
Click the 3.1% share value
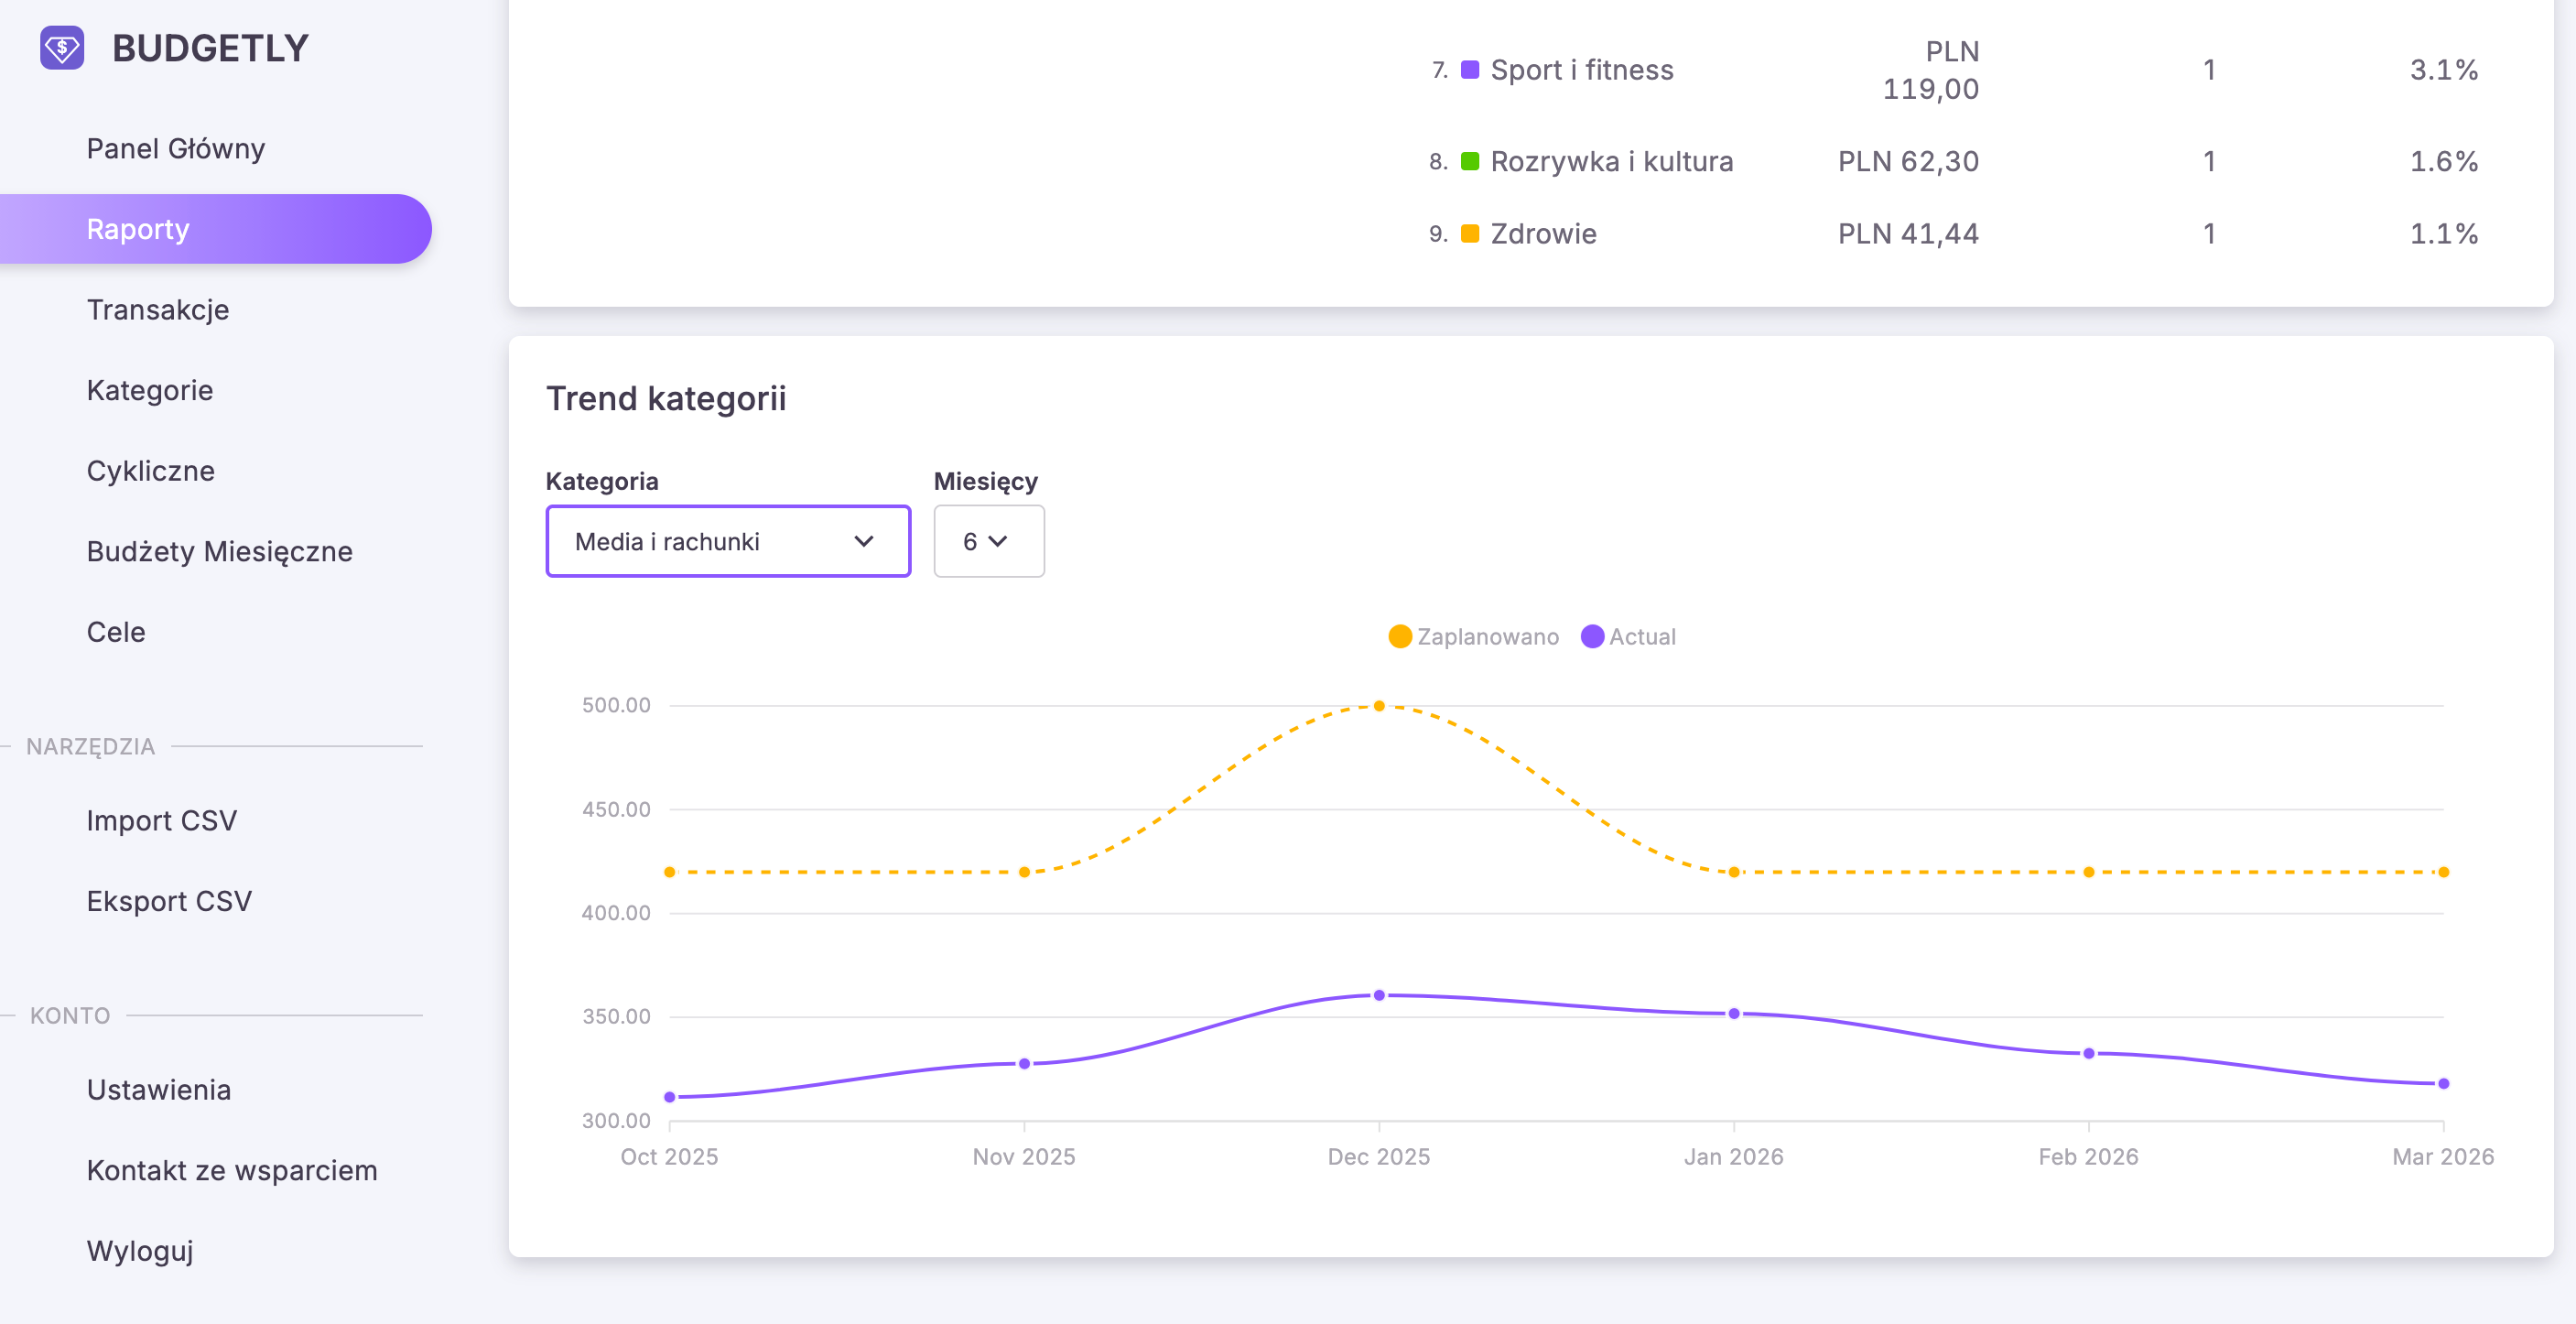pos(2444,70)
